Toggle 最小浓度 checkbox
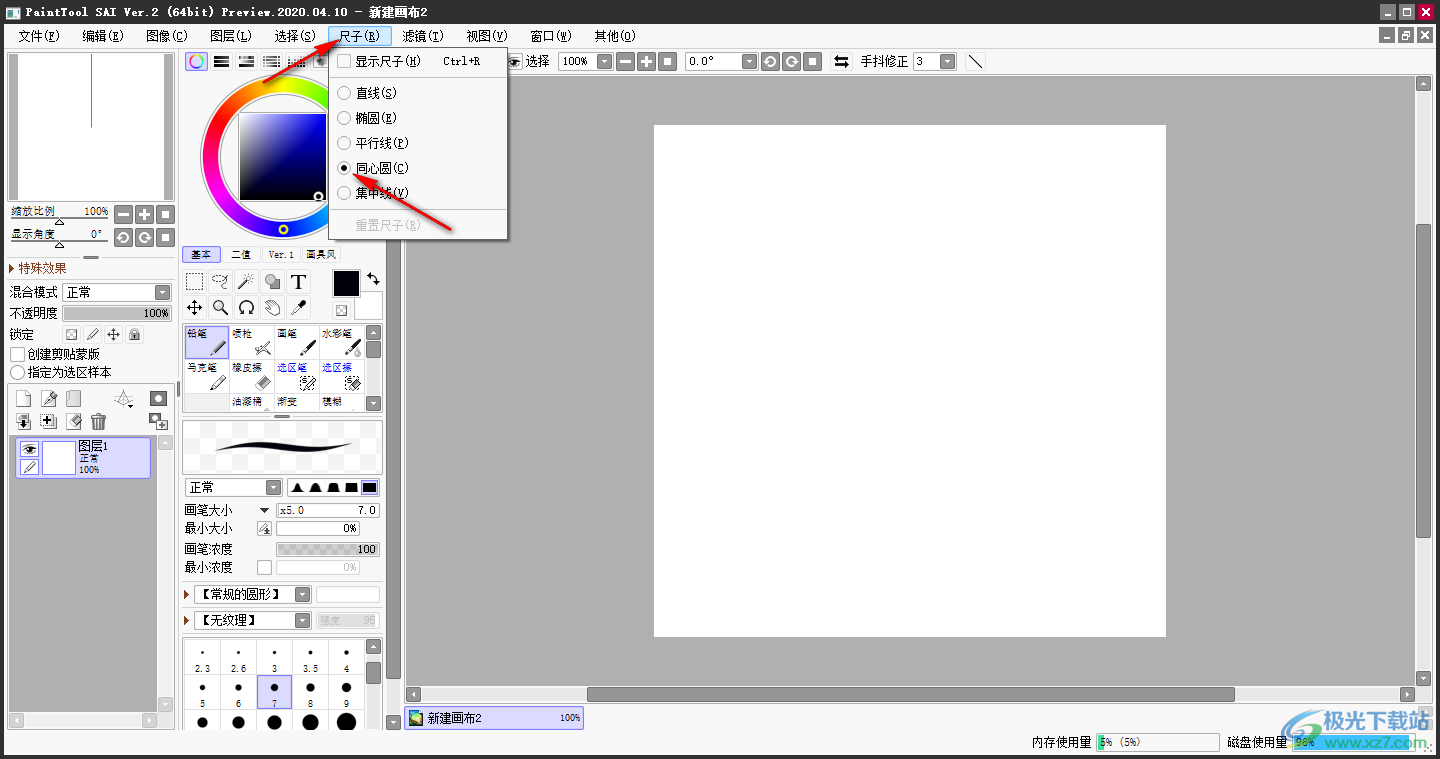The width and height of the screenshot is (1440, 759). [x=264, y=567]
